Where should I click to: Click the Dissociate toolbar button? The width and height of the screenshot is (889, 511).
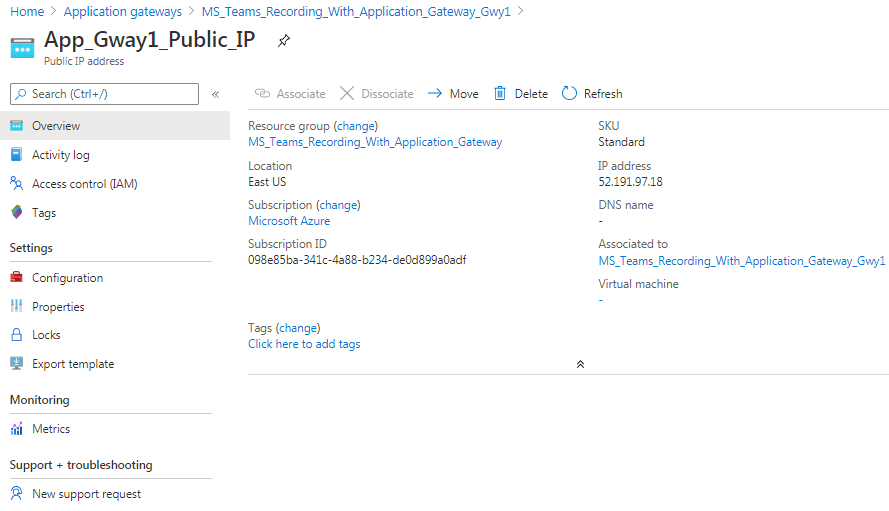376,94
